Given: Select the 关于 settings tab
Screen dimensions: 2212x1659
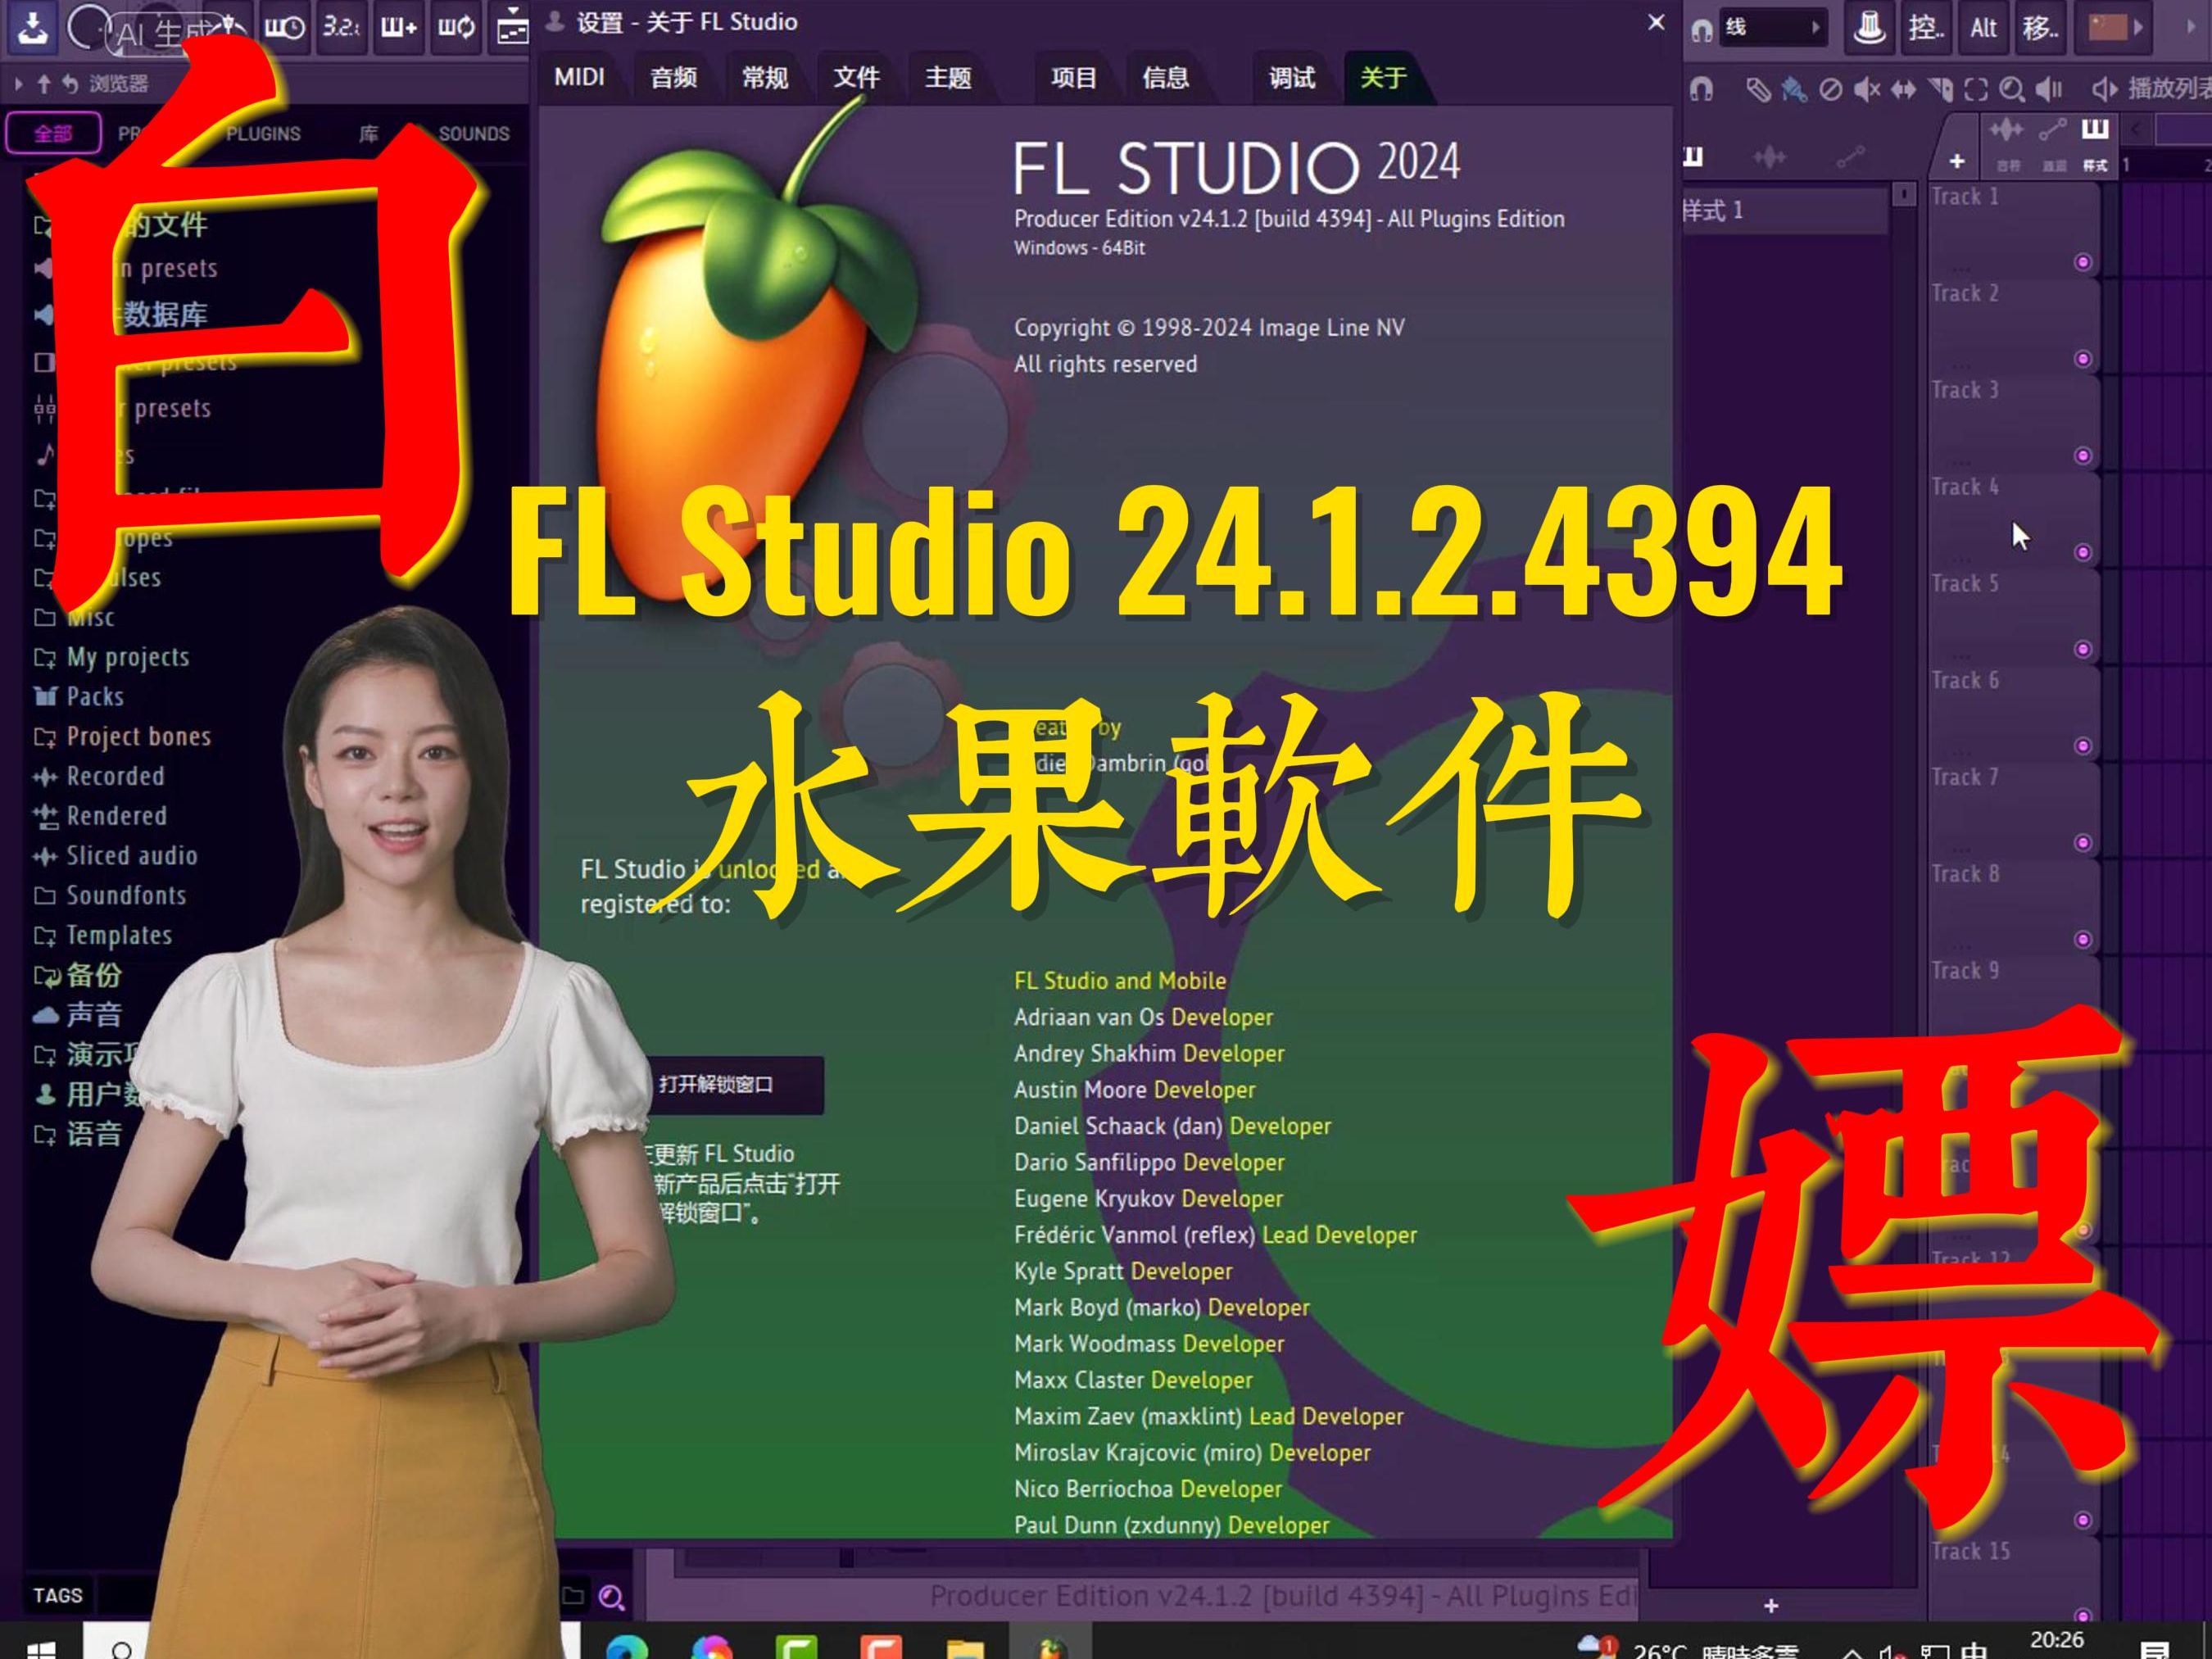Looking at the screenshot, I should 1384,77.
